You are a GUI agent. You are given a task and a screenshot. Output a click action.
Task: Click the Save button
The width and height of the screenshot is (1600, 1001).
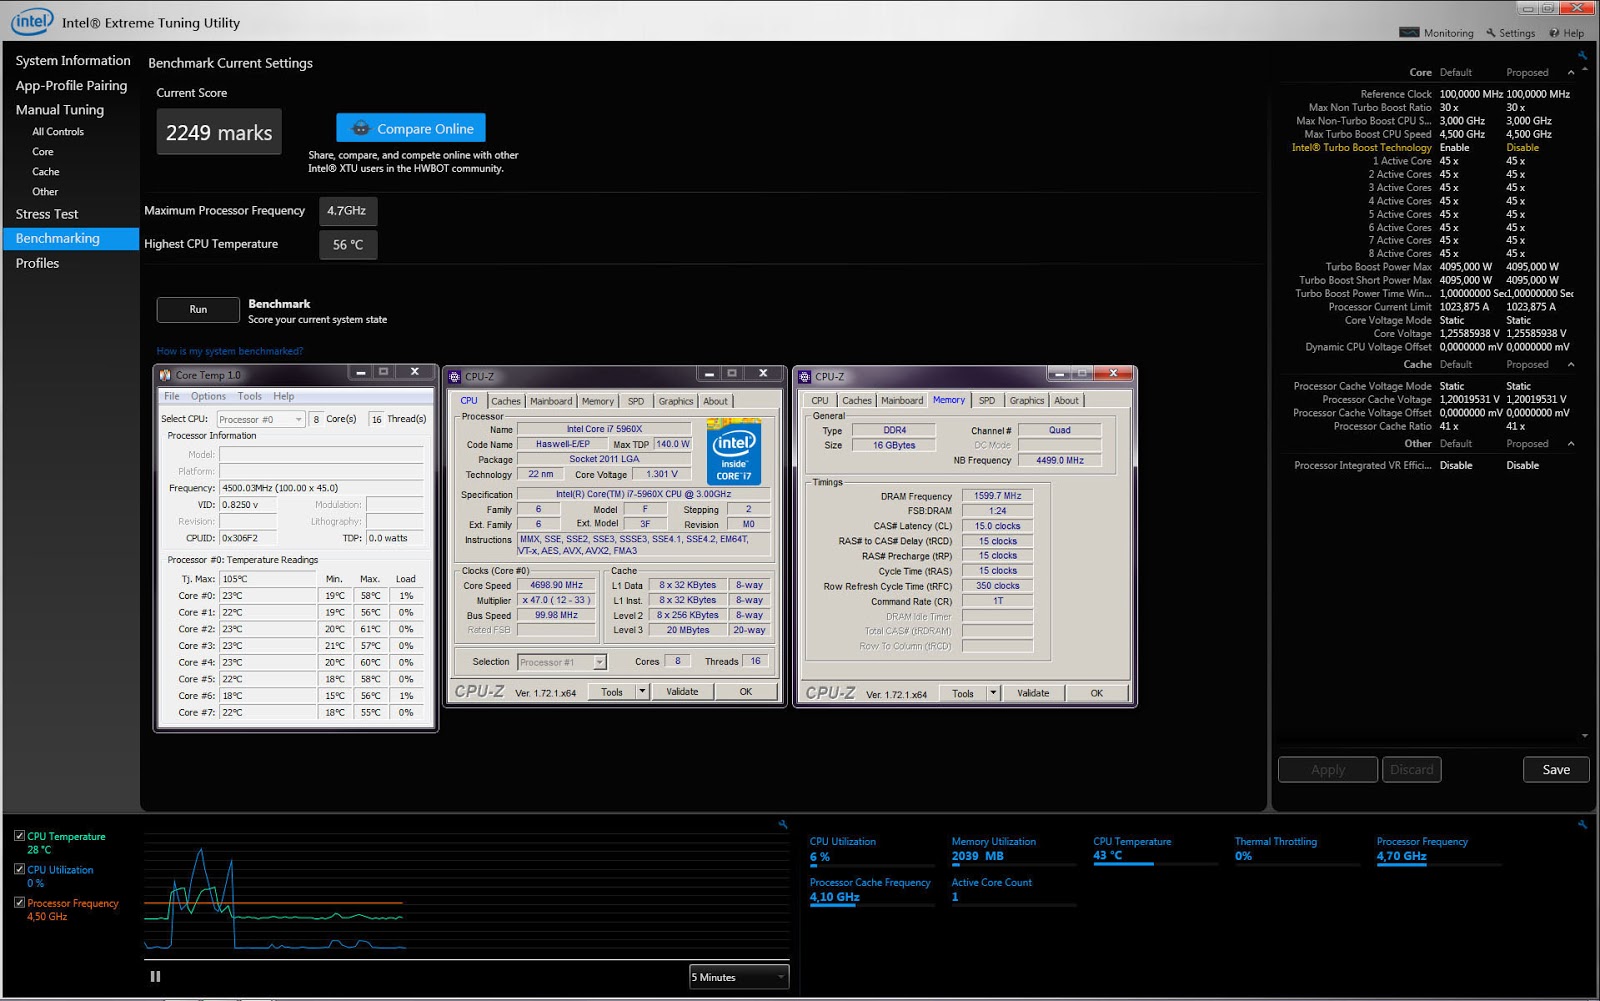click(x=1556, y=769)
